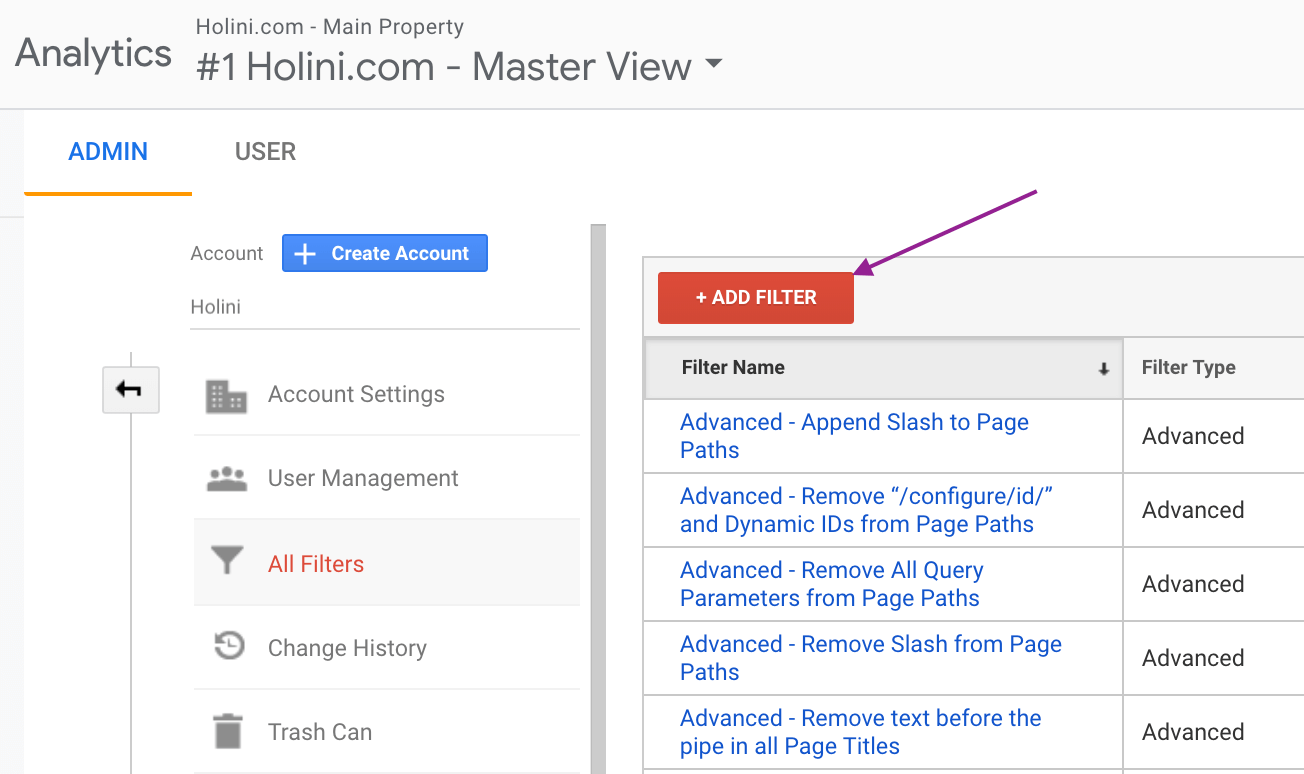This screenshot has width=1304, height=774.
Task: Open Remove Slash from Page Paths filter
Action: pyautogui.click(x=871, y=658)
